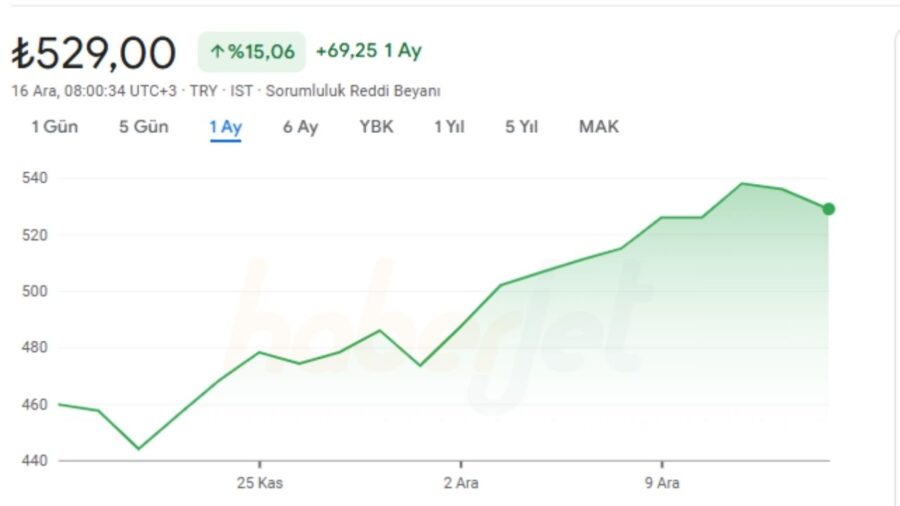
Task: Click the 2 Ara date axis marker
Action: pyautogui.click(x=461, y=483)
